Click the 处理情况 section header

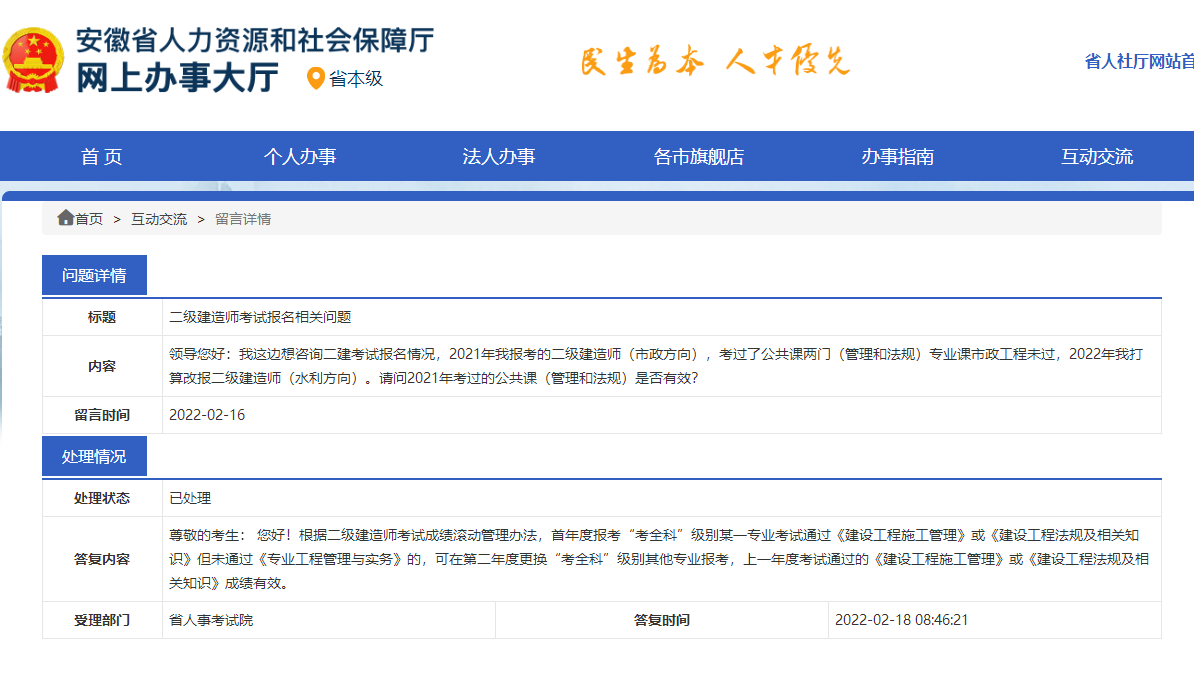point(96,455)
